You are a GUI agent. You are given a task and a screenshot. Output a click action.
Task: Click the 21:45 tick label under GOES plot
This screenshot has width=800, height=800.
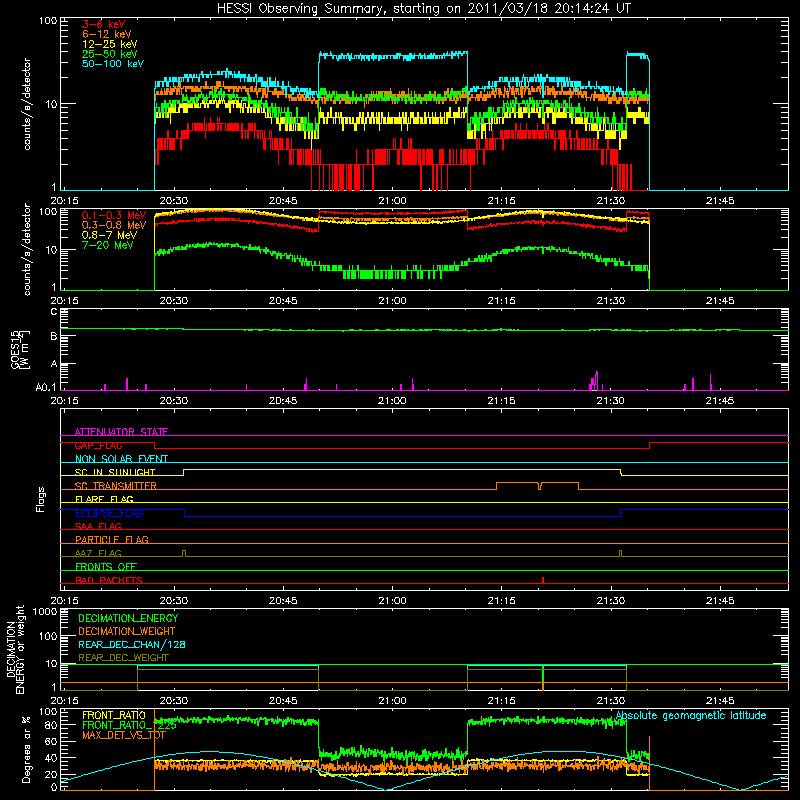coord(720,401)
